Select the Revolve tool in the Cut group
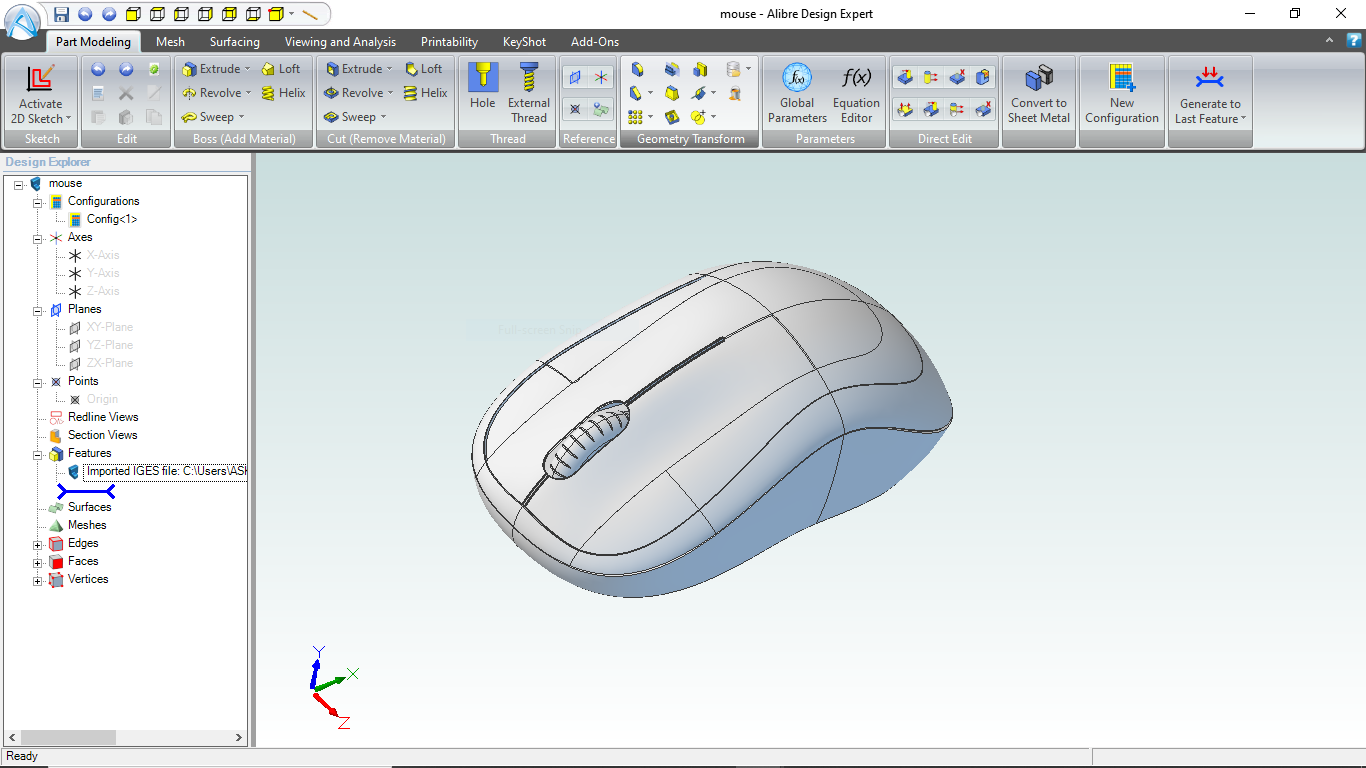1366x768 pixels. (x=354, y=93)
